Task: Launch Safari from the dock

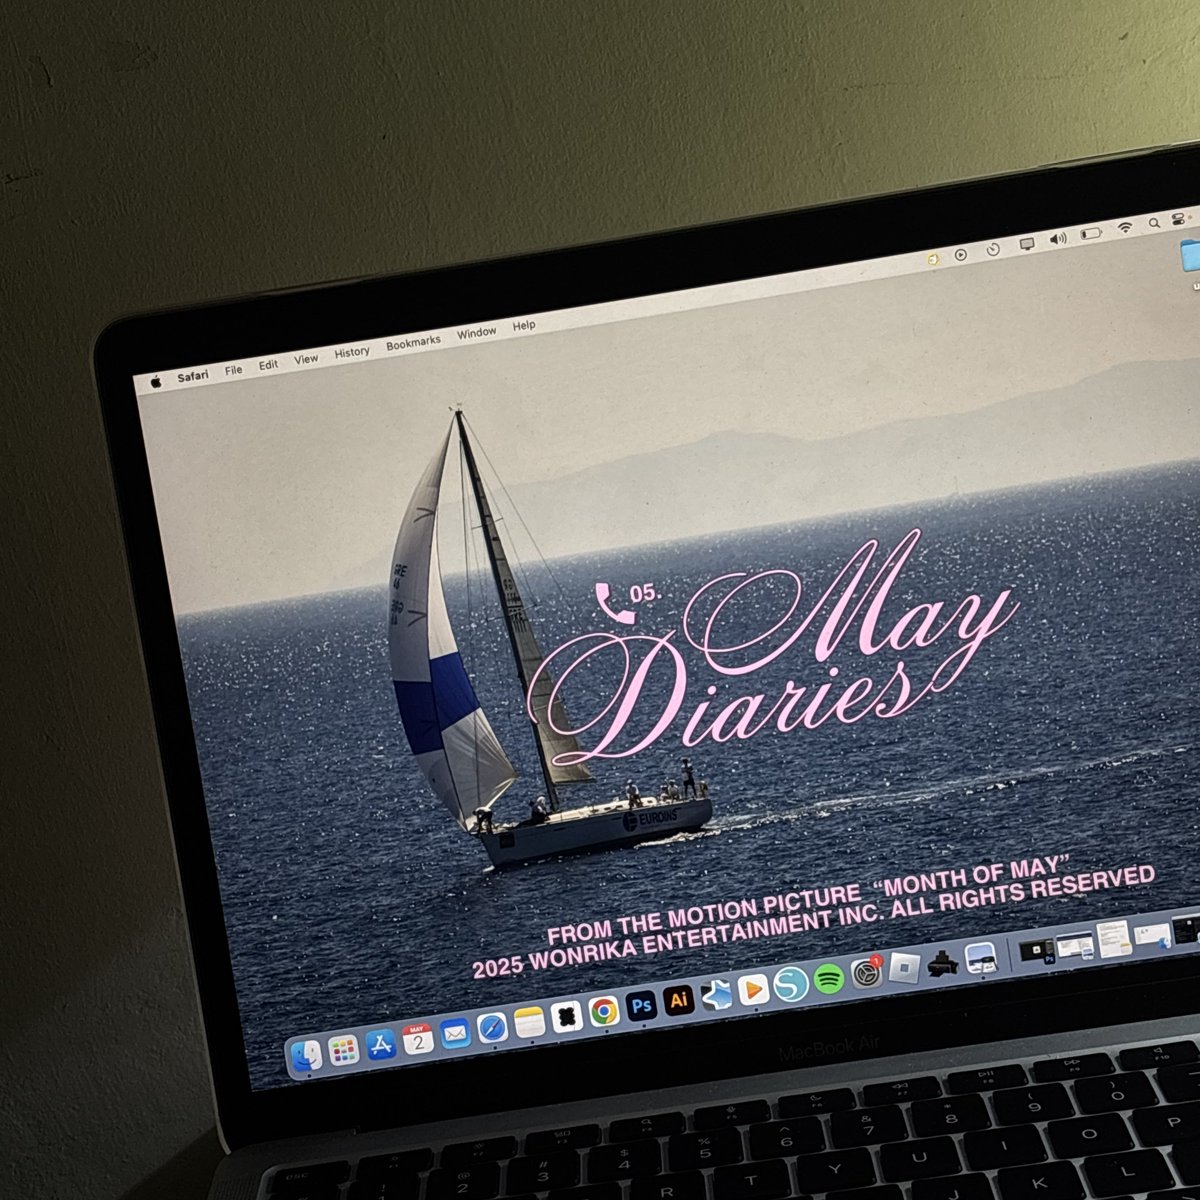Action: pos(492,1028)
